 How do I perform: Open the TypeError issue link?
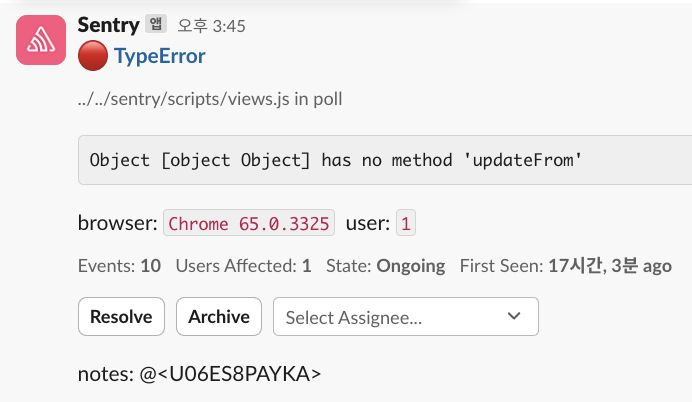point(160,56)
